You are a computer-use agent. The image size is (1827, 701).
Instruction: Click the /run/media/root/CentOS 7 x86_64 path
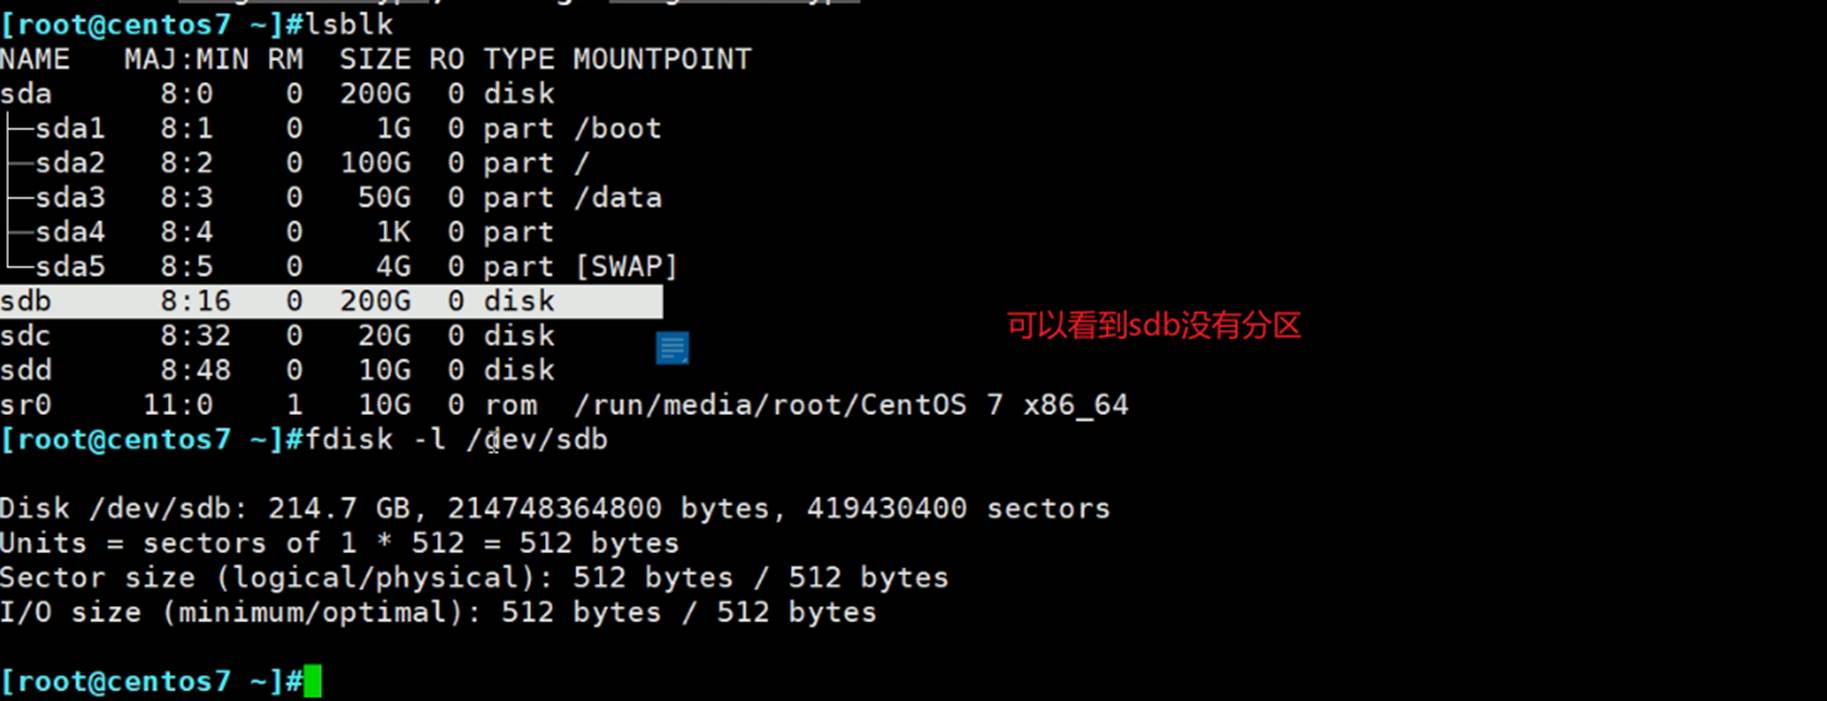(x=850, y=405)
